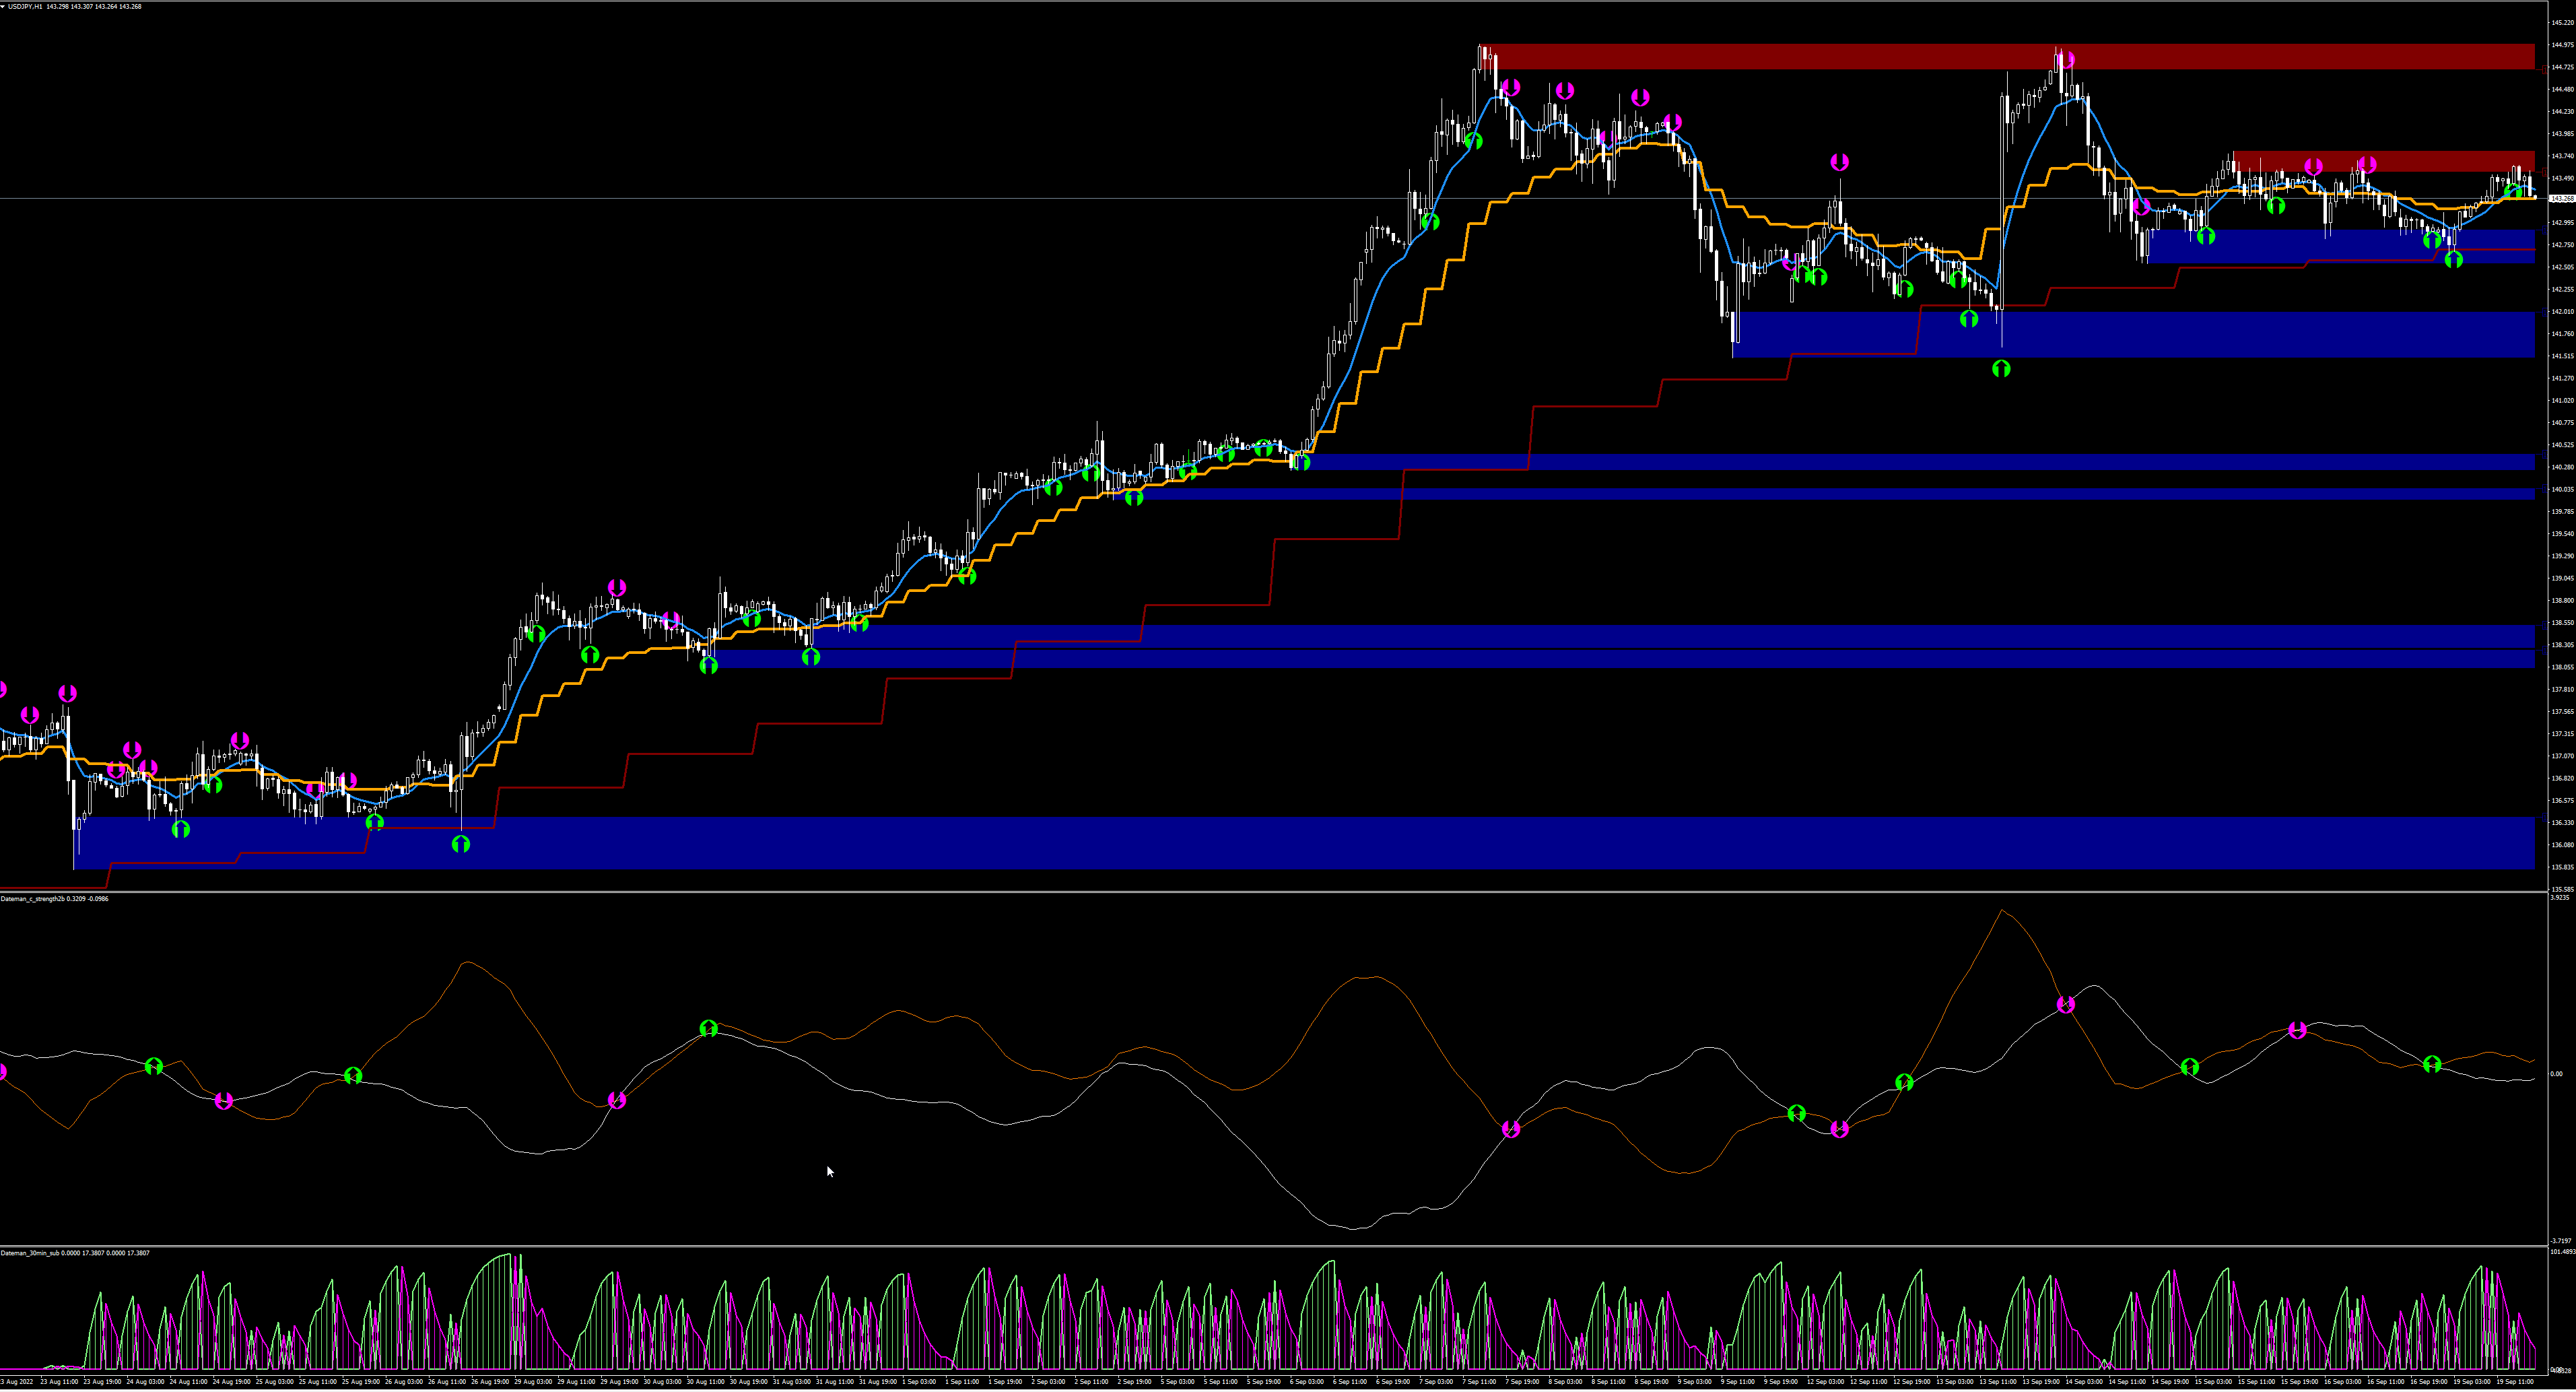This screenshot has height=1392, width=2576.
Task: Click the 29 Aug 03:00 time axis label
Action: [x=534, y=1381]
